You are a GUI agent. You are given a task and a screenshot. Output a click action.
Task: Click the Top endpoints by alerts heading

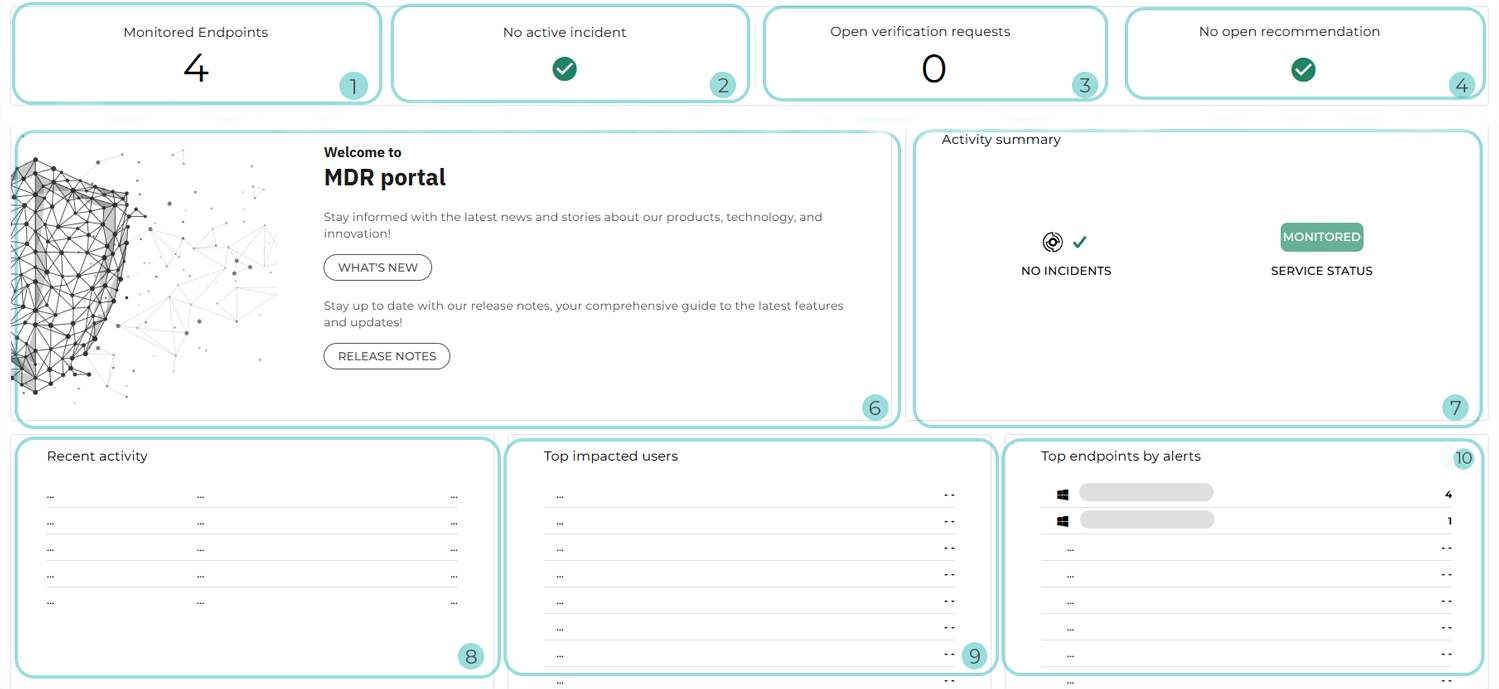(x=1120, y=456)
